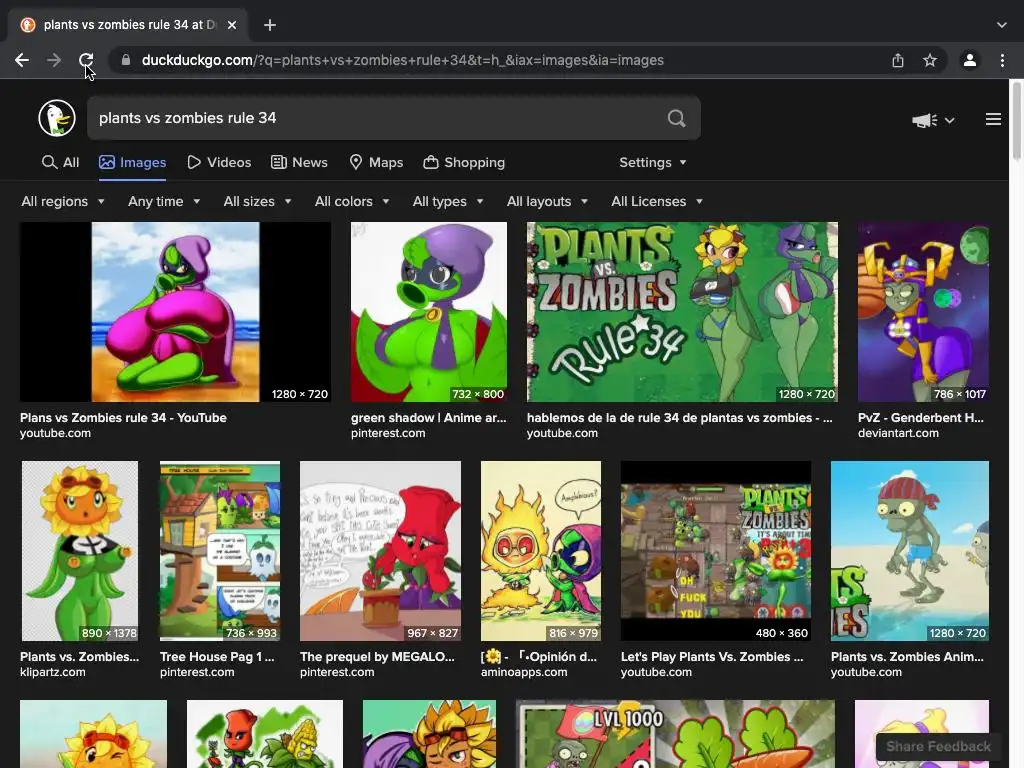
Task: Click the magnifier search button in search box
Action: click(x=677, y=118)
